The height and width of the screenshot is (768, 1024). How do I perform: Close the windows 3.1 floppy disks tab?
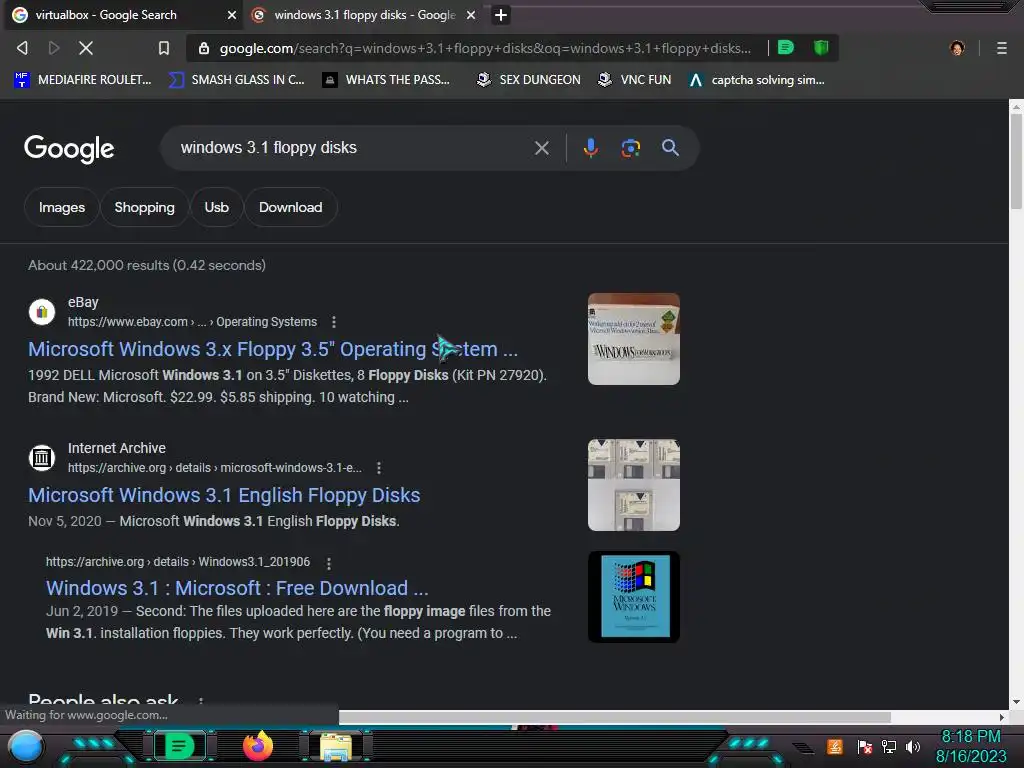[x=471, y=15]
